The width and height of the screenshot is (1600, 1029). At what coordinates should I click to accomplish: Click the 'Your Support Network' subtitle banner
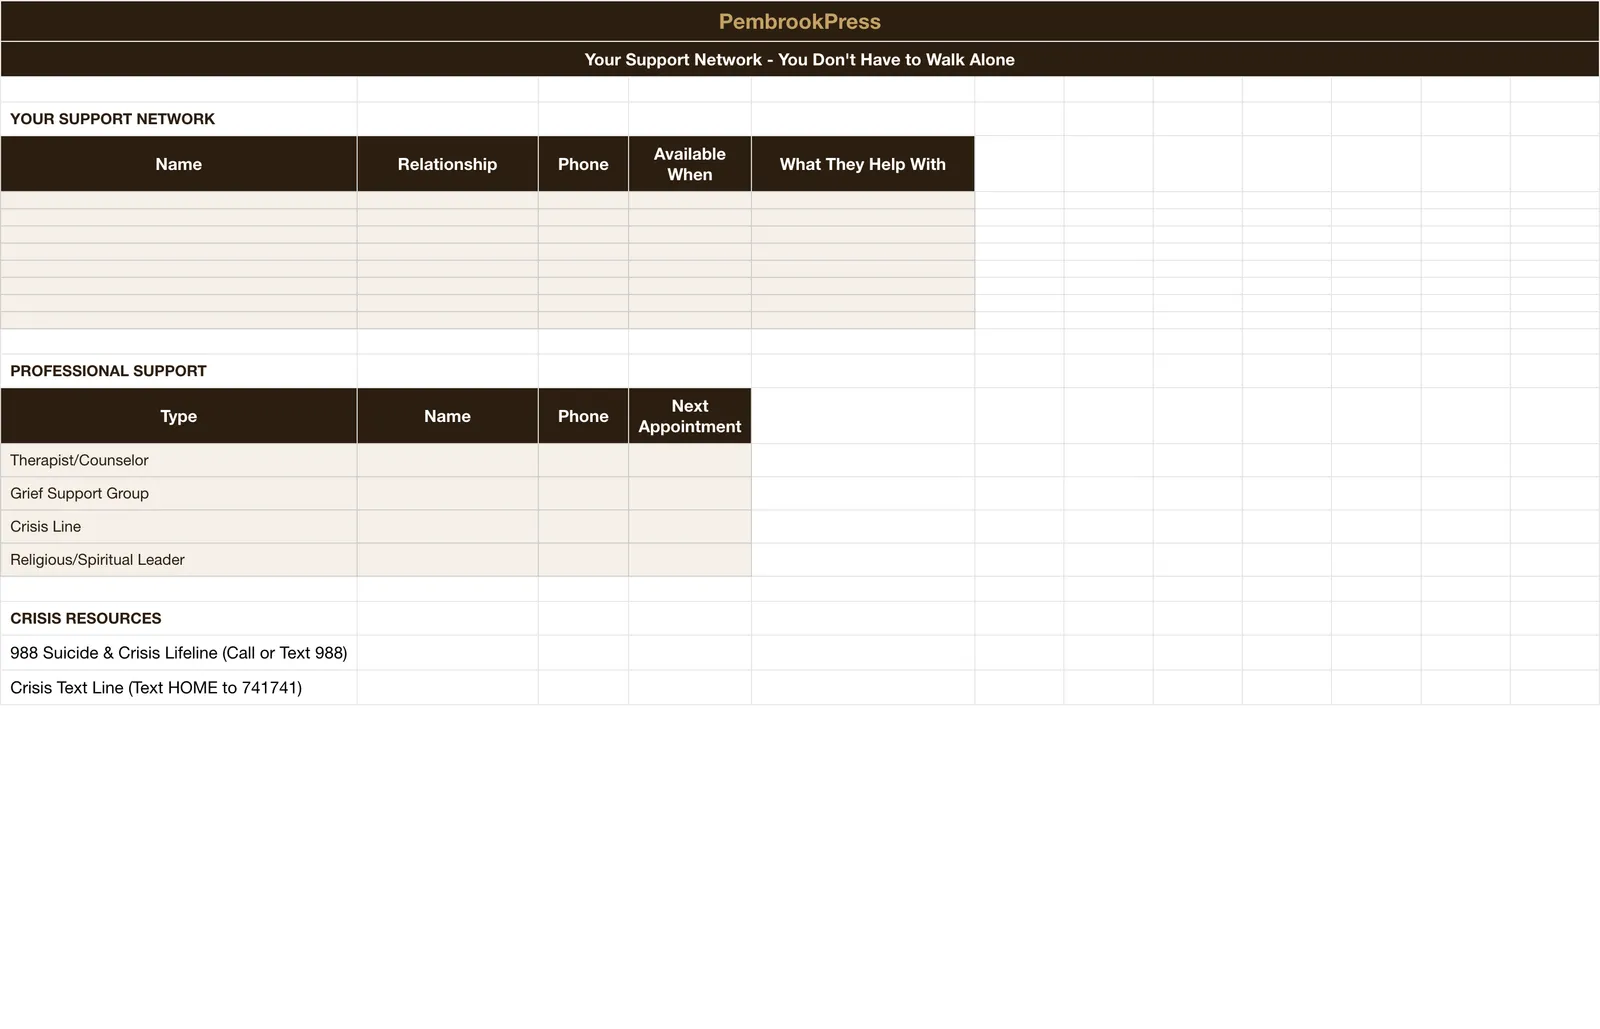pos(800,59)
